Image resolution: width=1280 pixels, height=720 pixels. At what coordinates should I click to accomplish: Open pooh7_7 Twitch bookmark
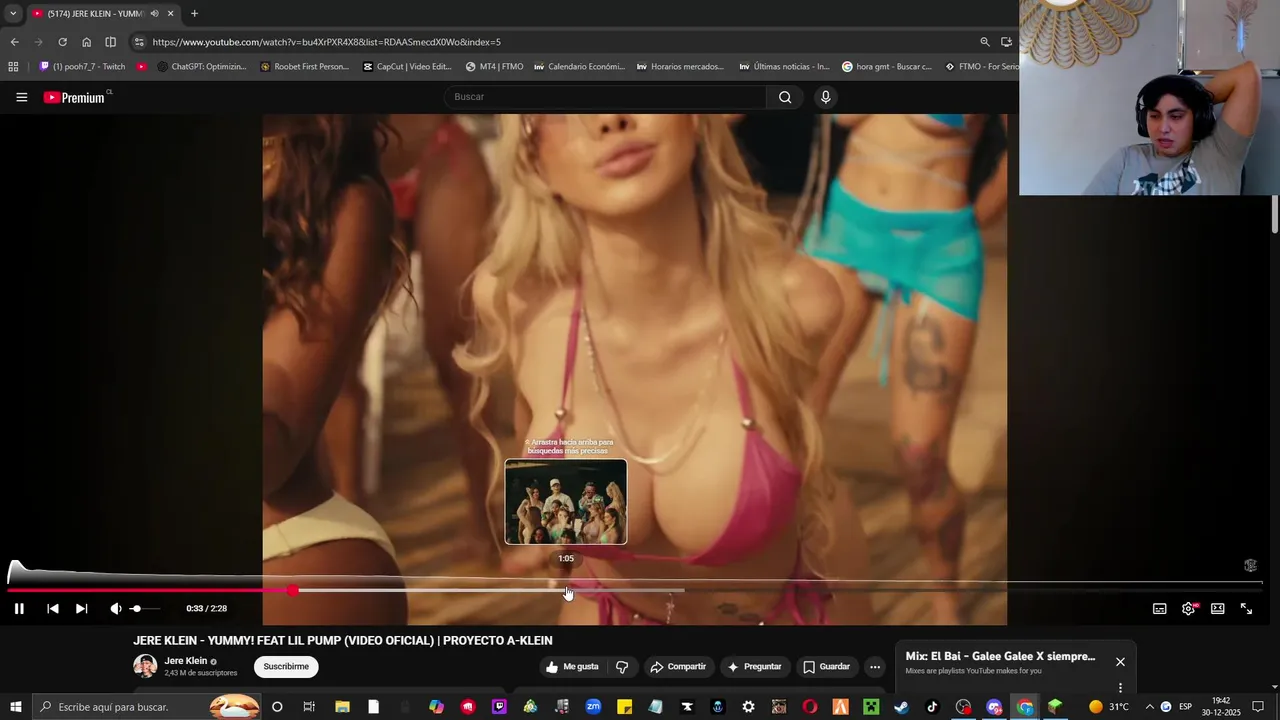(x=82, y=67)
